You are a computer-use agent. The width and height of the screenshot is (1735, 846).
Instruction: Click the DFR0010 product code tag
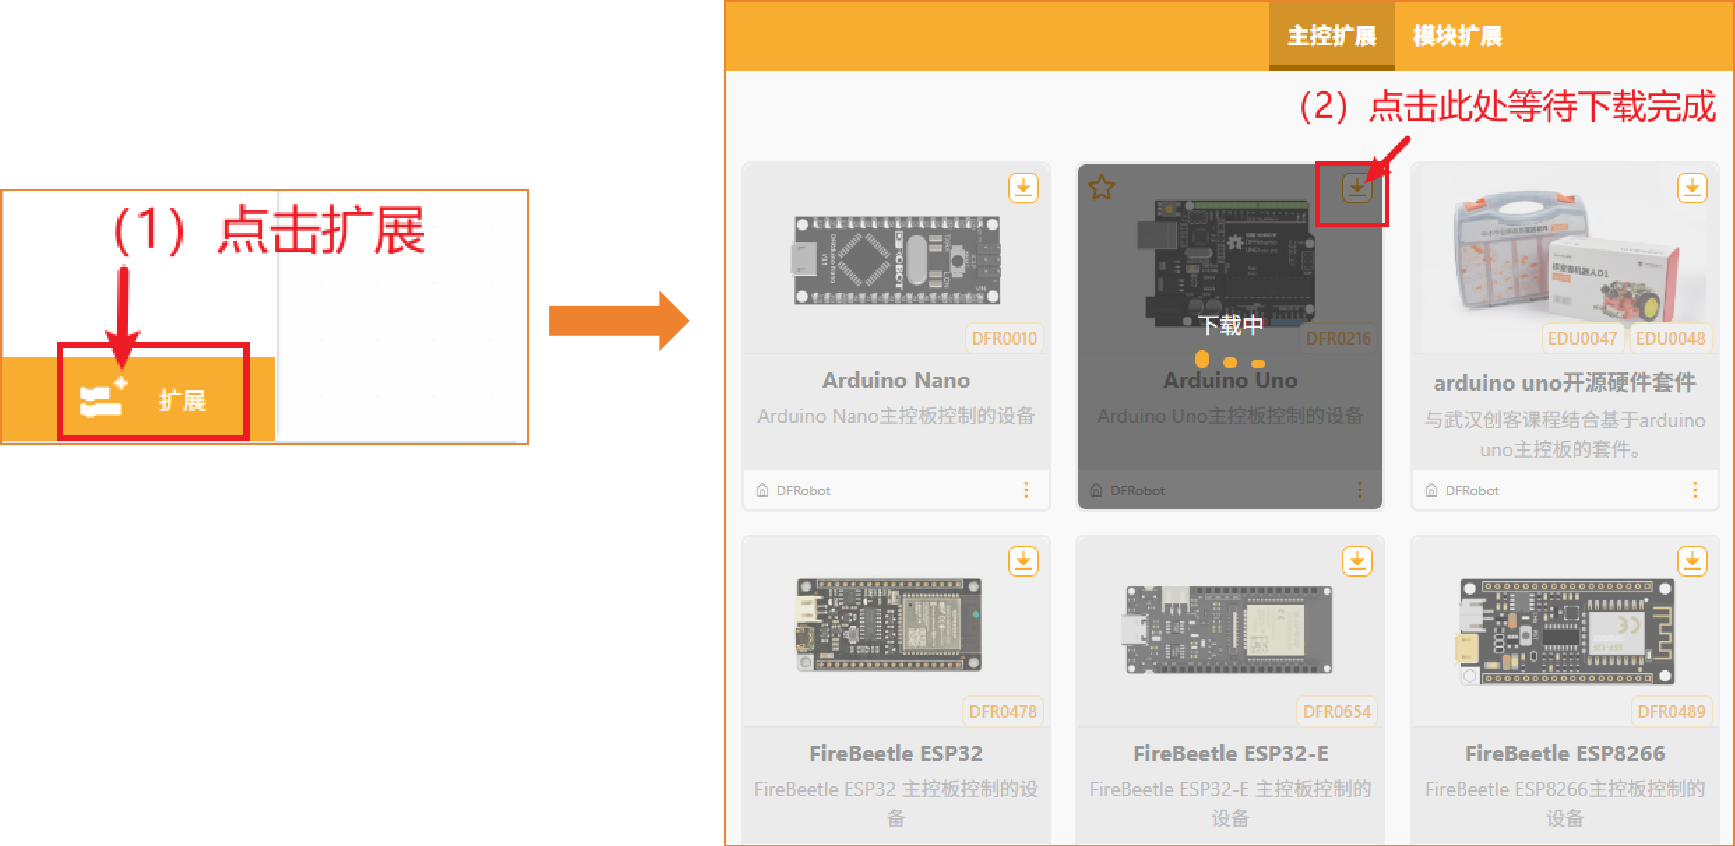pos(1004,339)
